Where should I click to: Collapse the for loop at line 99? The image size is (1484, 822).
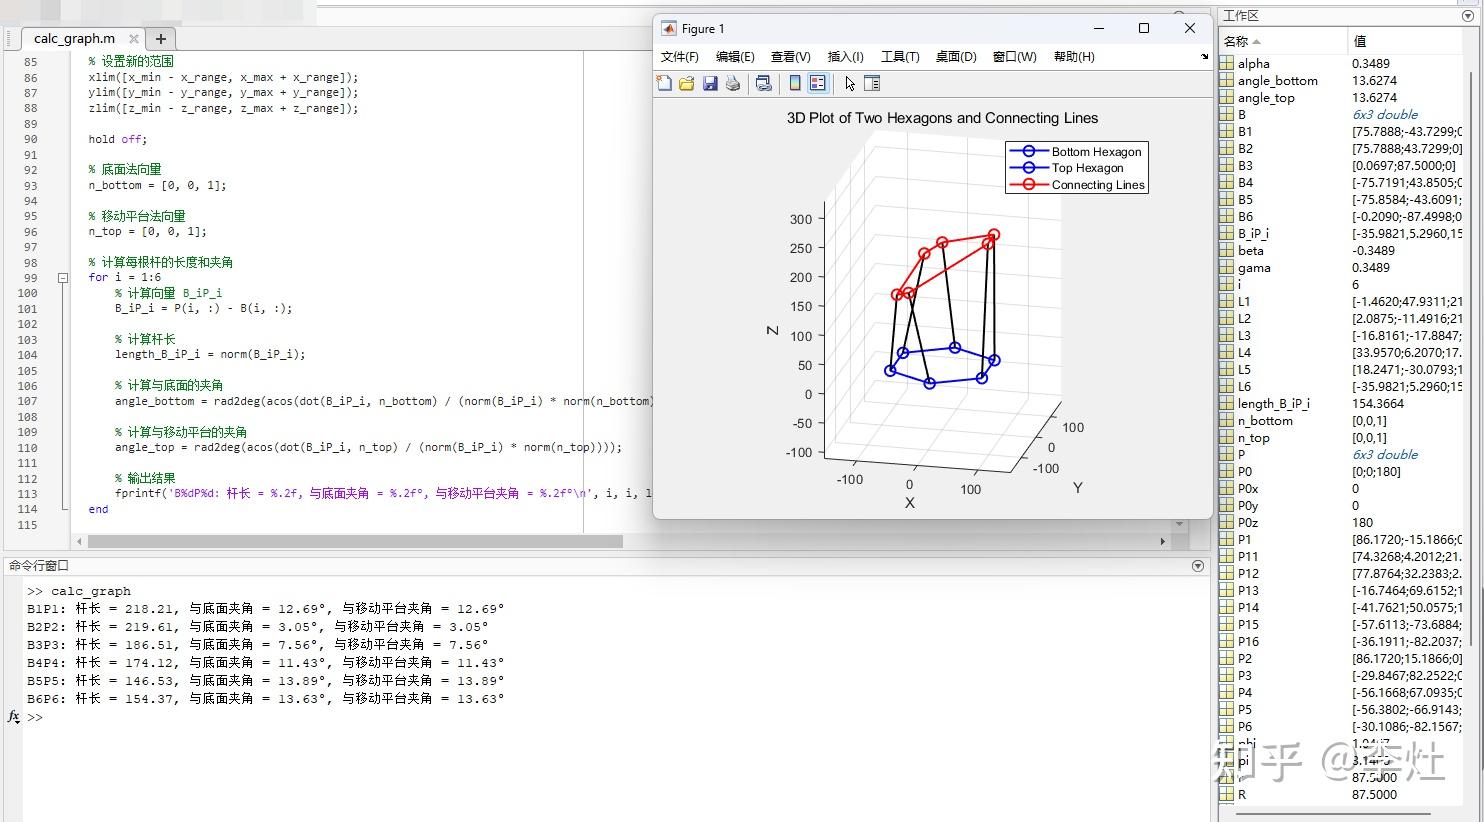coord(63,278)
